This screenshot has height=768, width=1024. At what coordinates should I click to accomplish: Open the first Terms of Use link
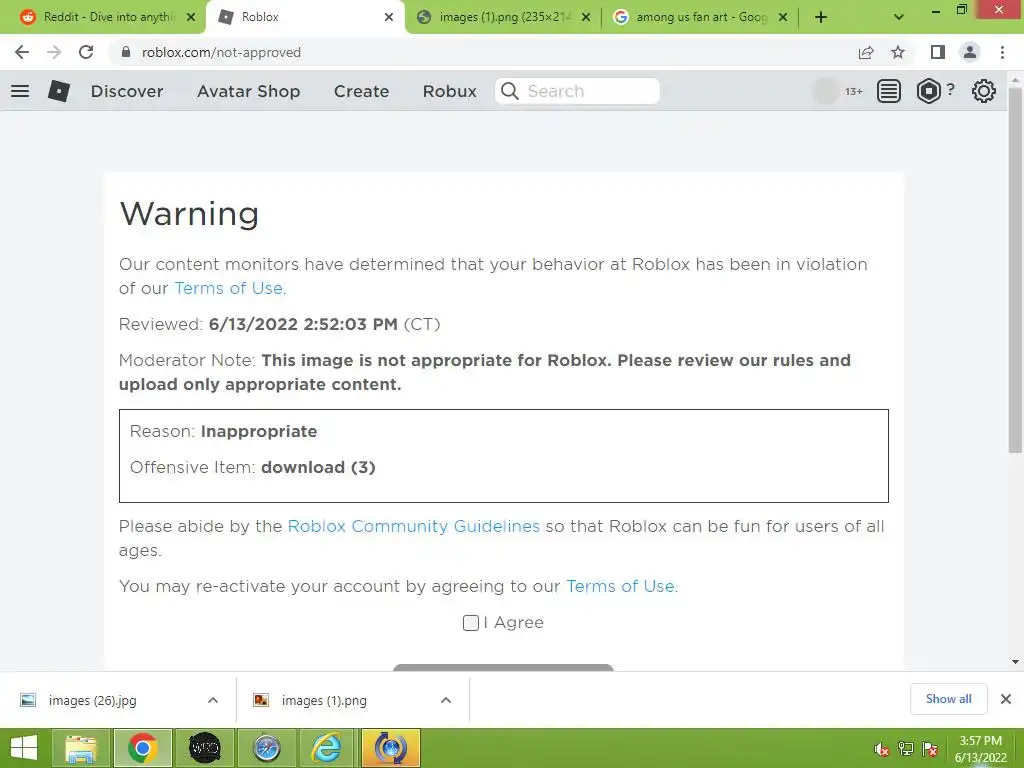click(x=230, y=288)
